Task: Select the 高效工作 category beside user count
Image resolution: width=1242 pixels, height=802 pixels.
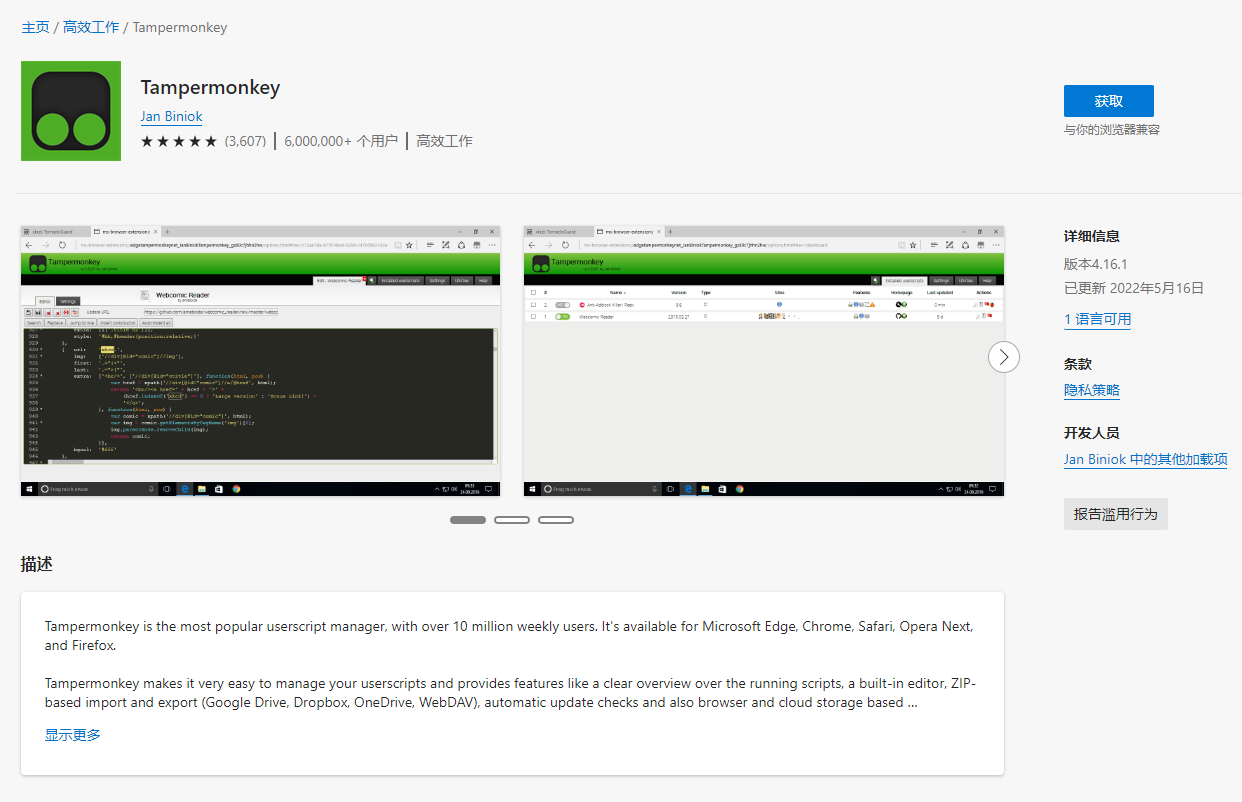Action: (x=444, y=141)
